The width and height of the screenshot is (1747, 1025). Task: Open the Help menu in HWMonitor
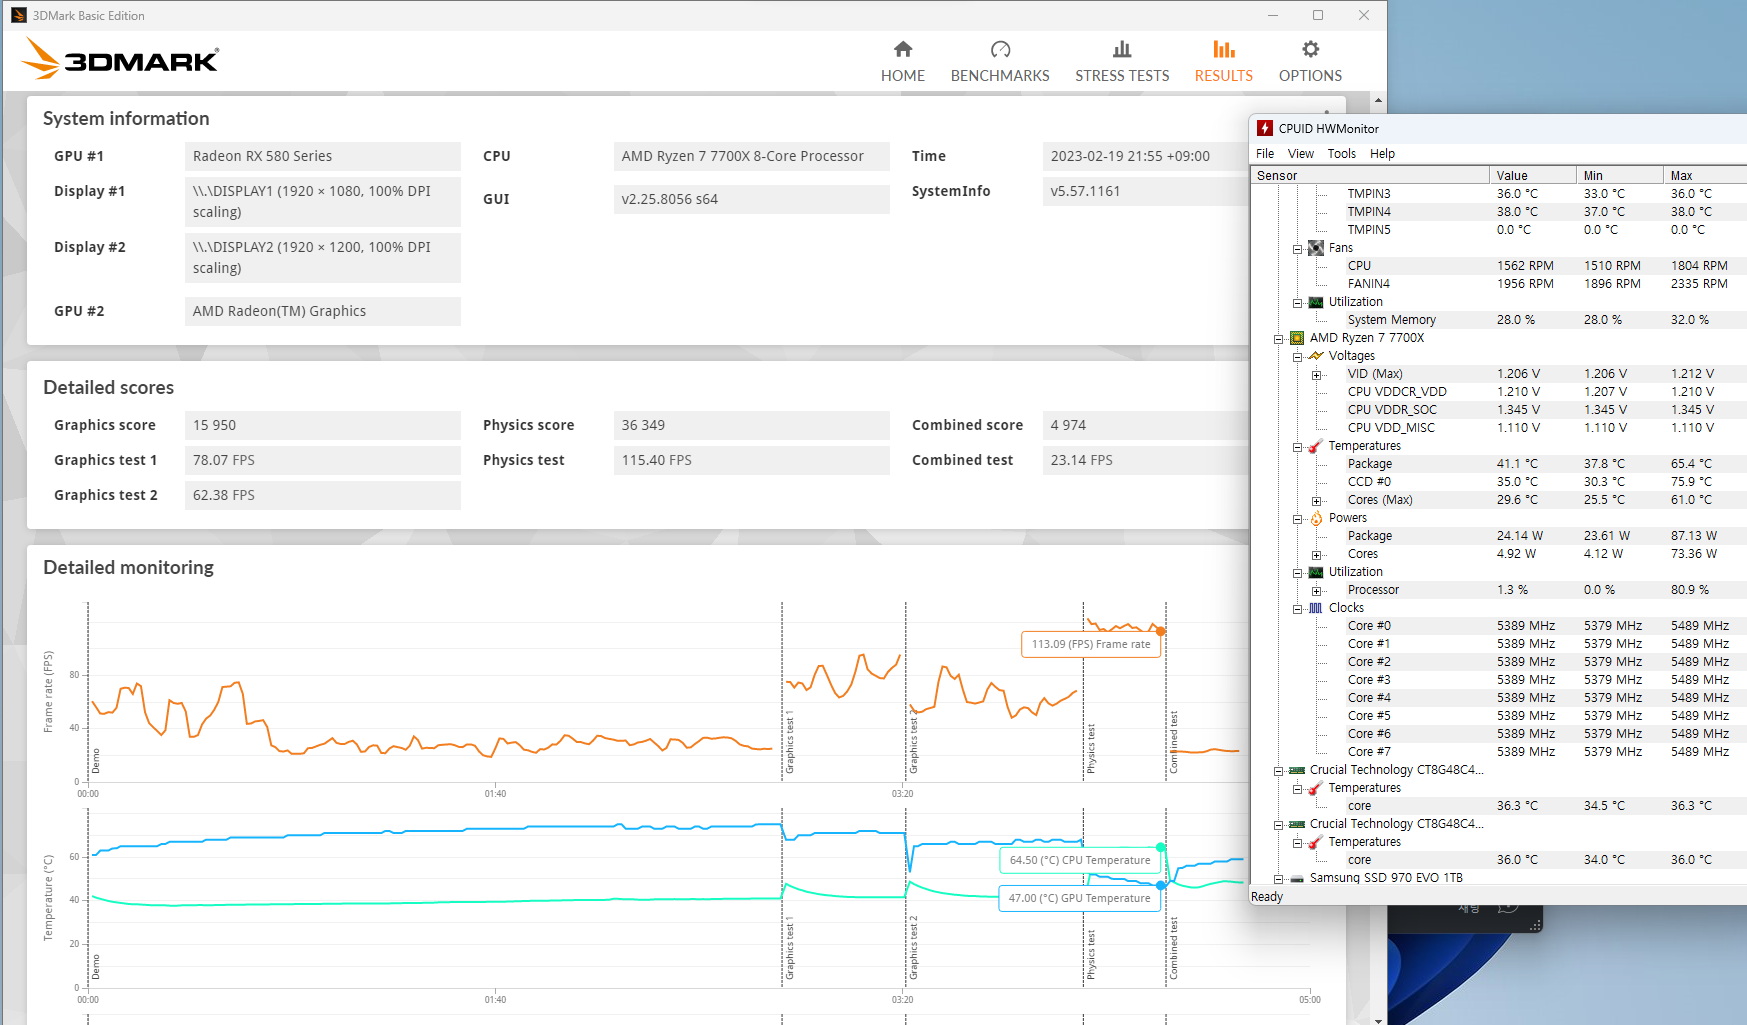1383,153
